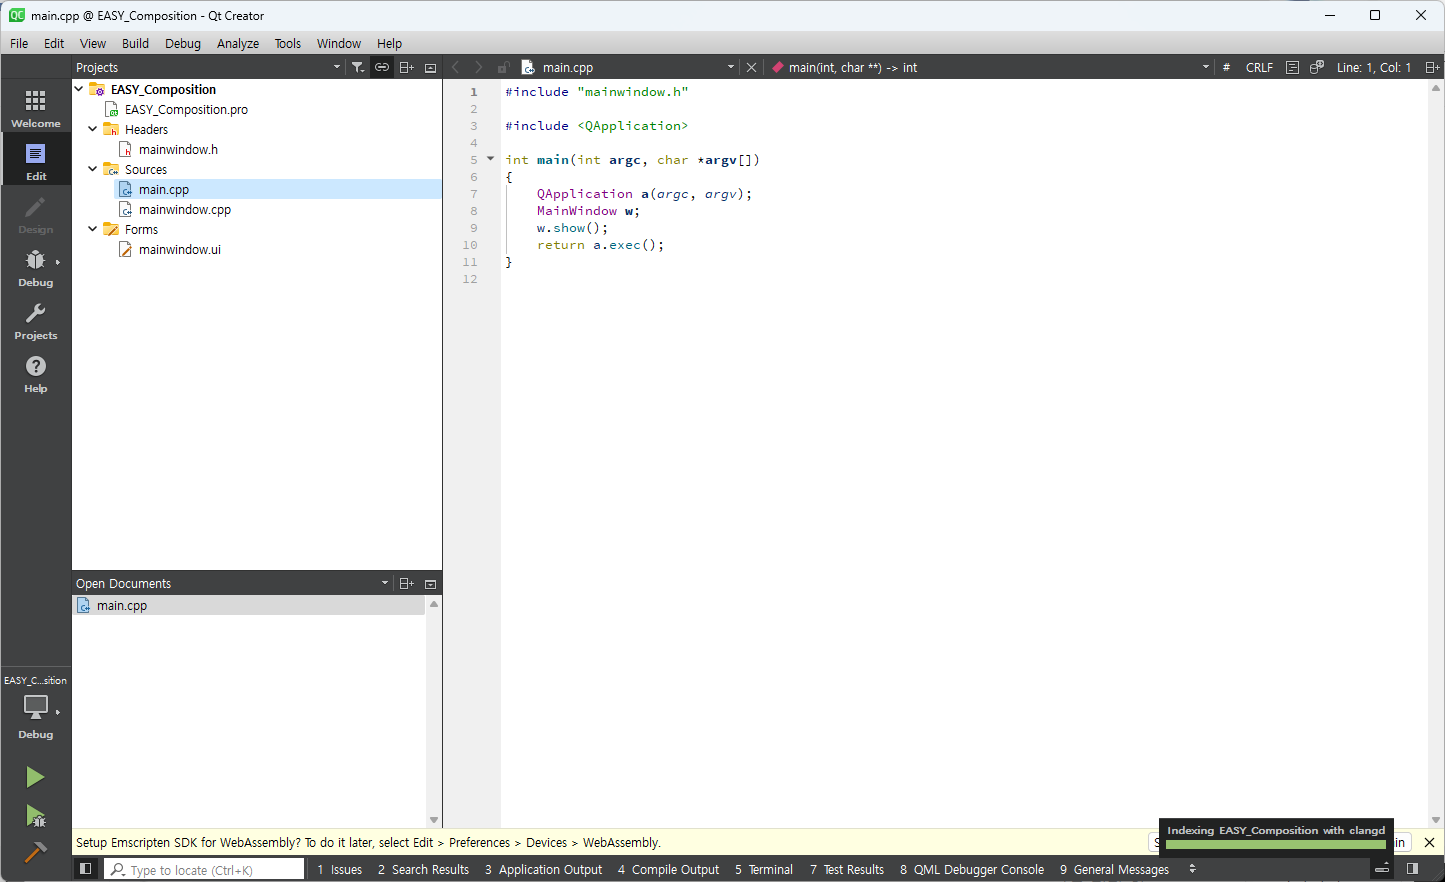Open the Build menu
This screenshot has height=882, width=1445.
coord(135,43)
